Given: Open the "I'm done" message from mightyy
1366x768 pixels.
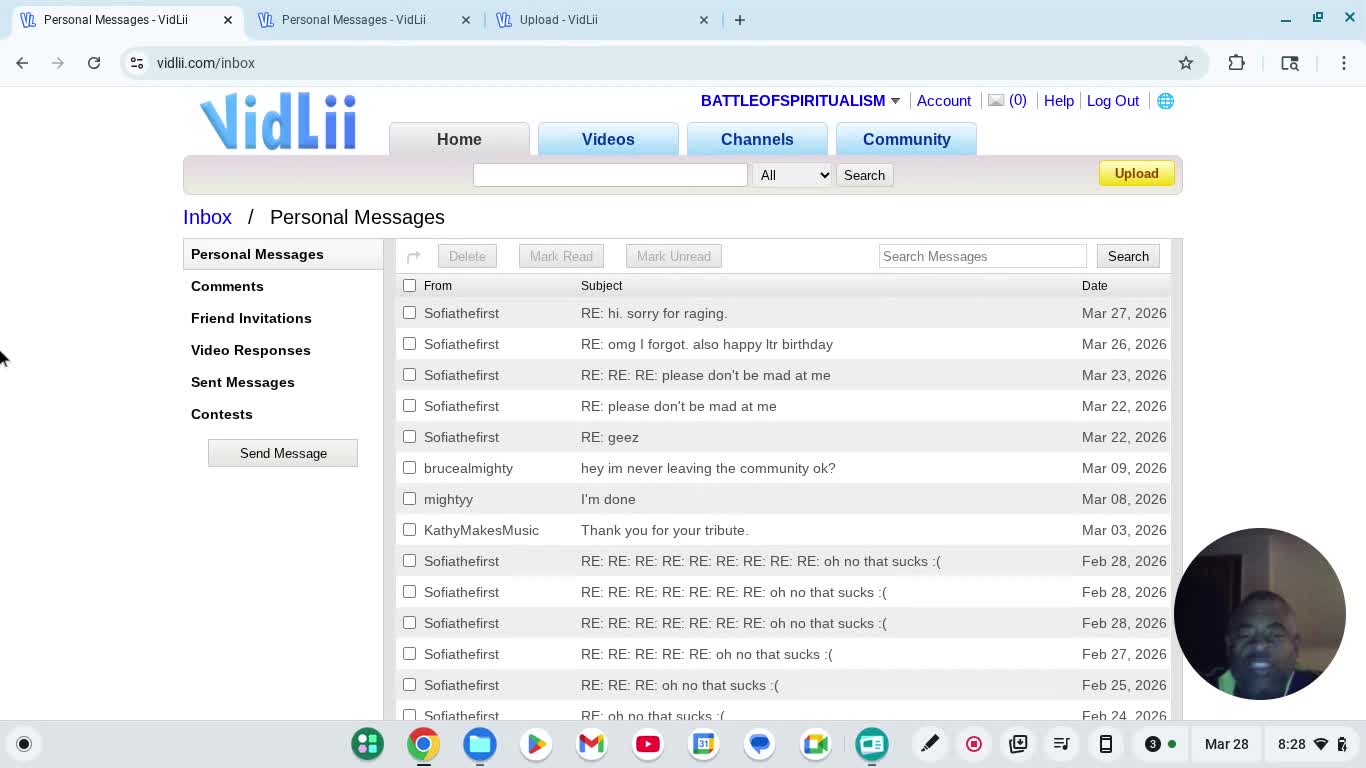Looking at the screenshot, I should pyautogui.click(x=608, y=499).
